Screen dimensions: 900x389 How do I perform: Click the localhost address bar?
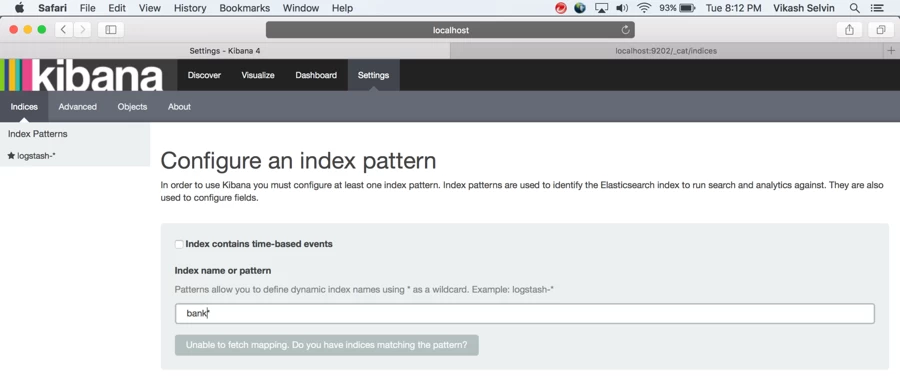pos(451,30)
